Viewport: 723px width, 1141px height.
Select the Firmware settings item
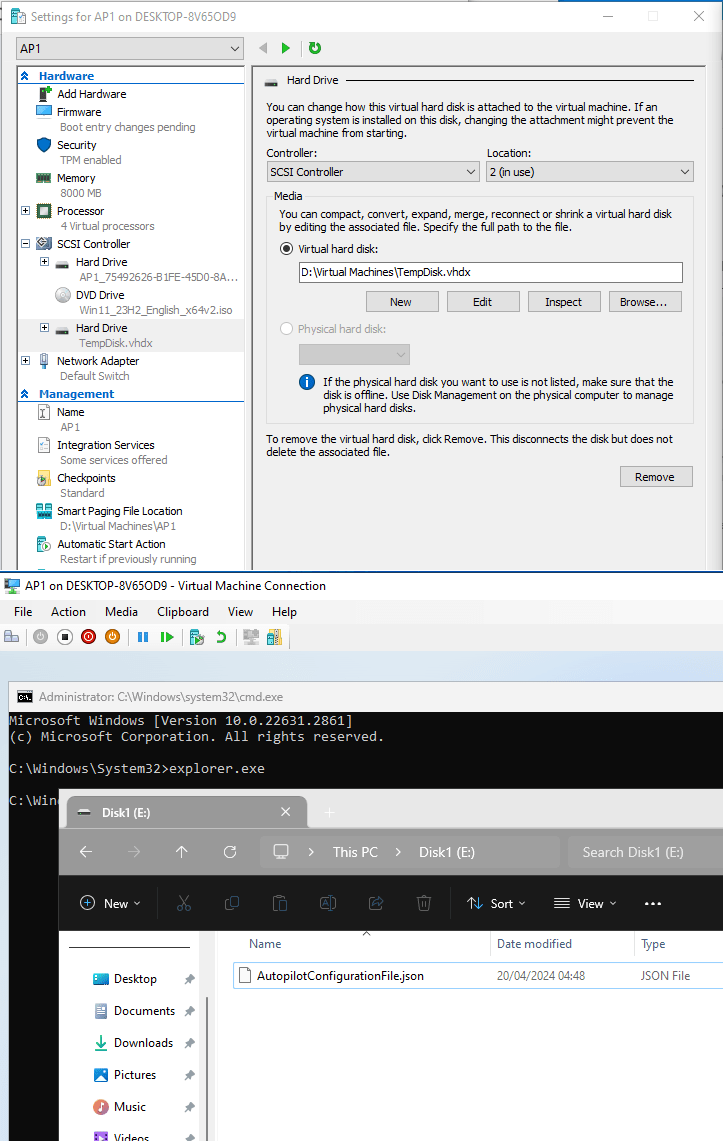click(79, 112)
